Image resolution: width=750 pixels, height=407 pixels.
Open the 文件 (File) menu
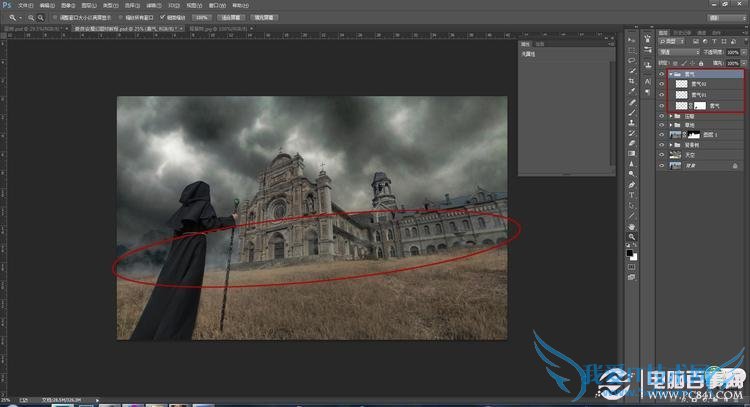[x=24, y=5]
